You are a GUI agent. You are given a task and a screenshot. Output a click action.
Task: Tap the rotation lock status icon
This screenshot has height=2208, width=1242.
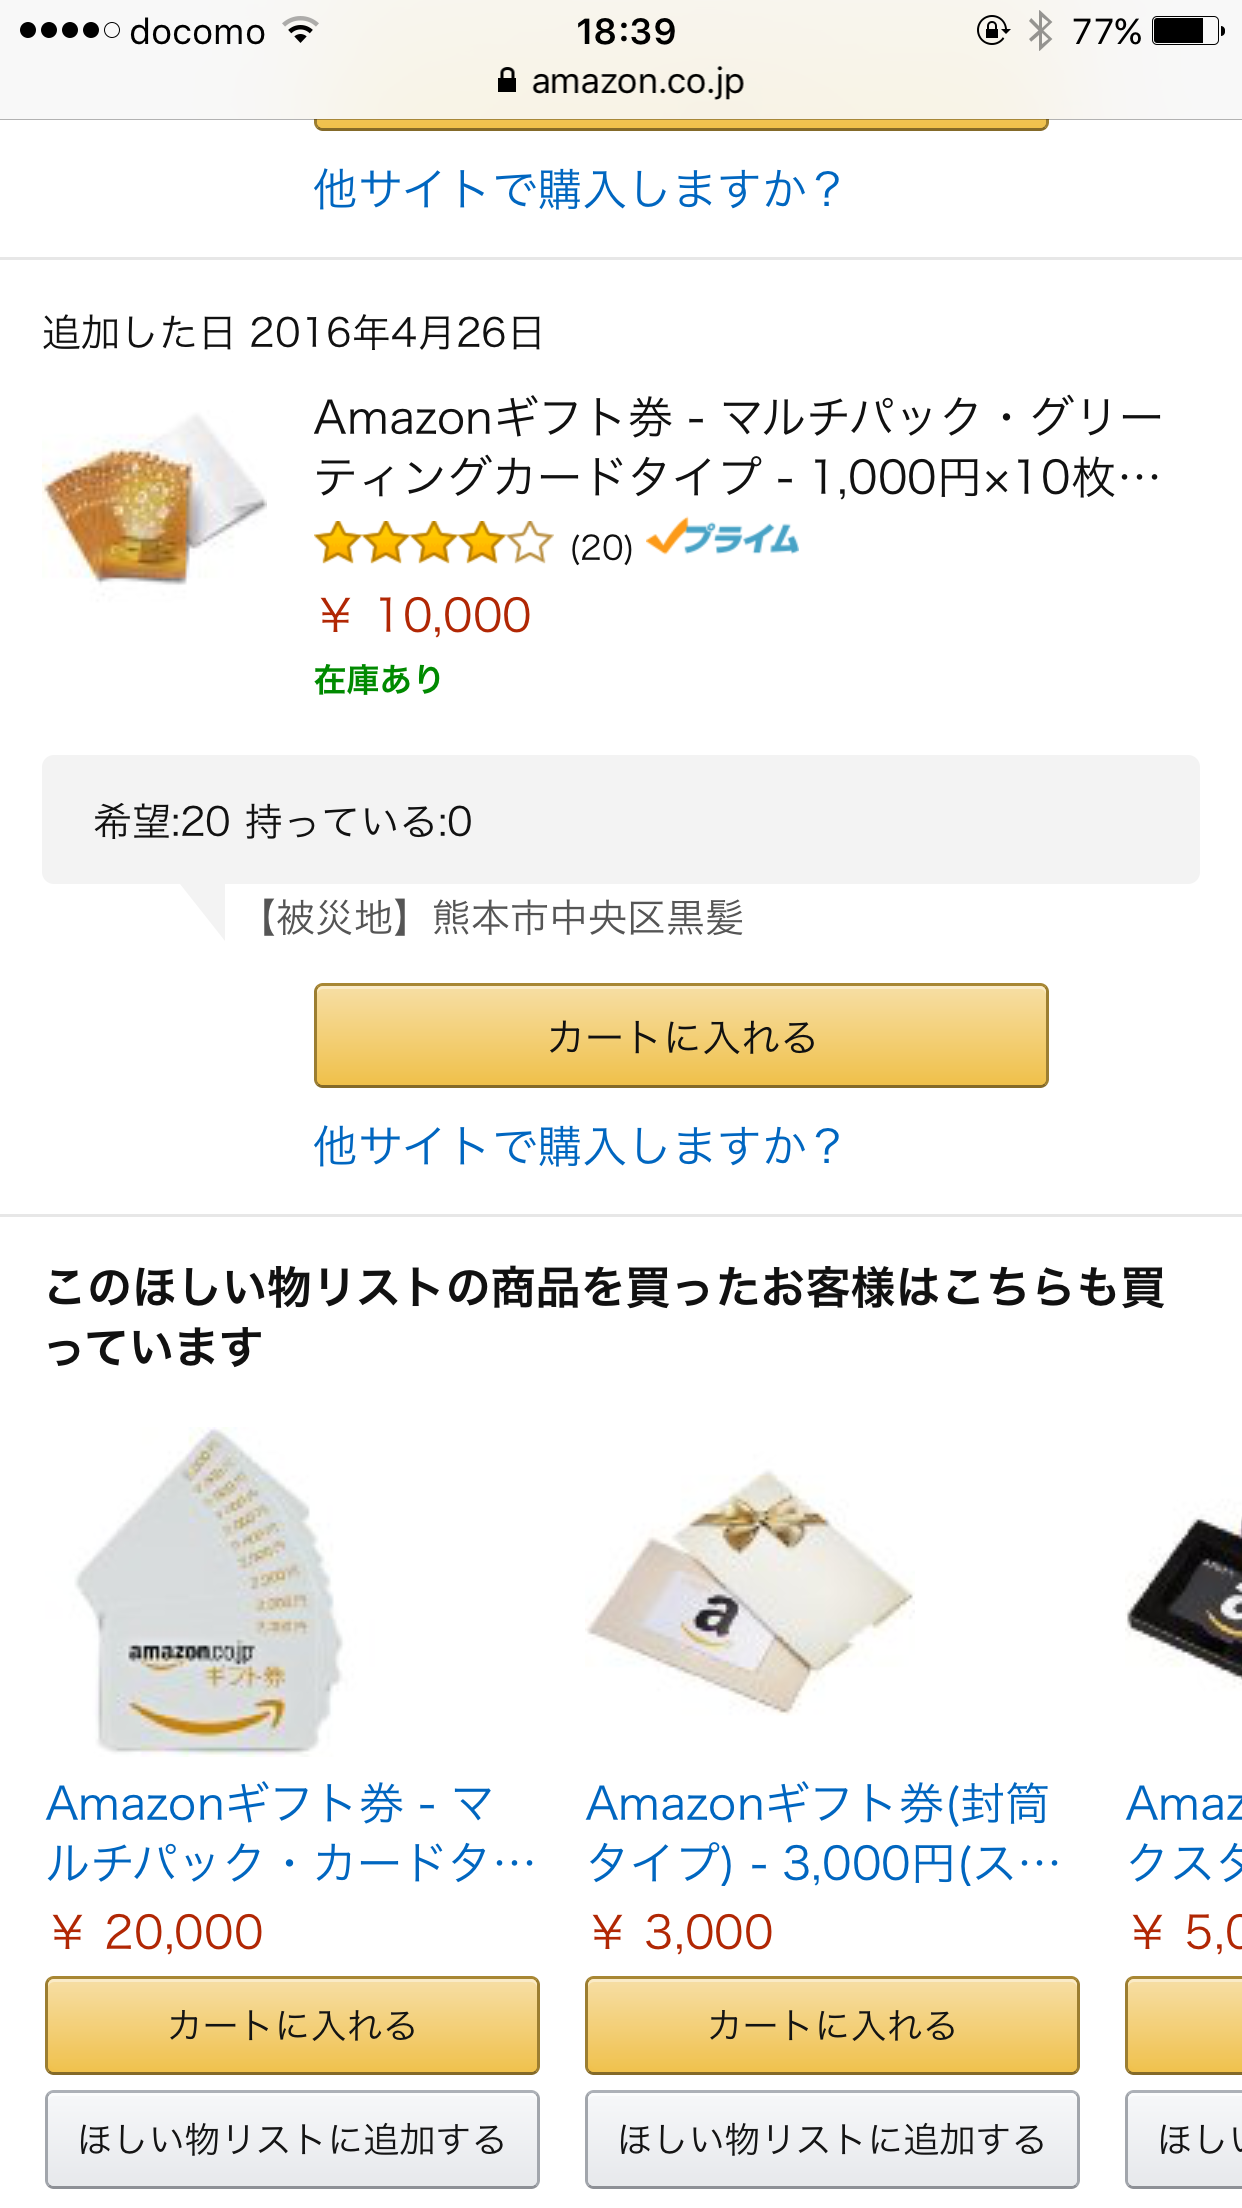click(992, 31)
